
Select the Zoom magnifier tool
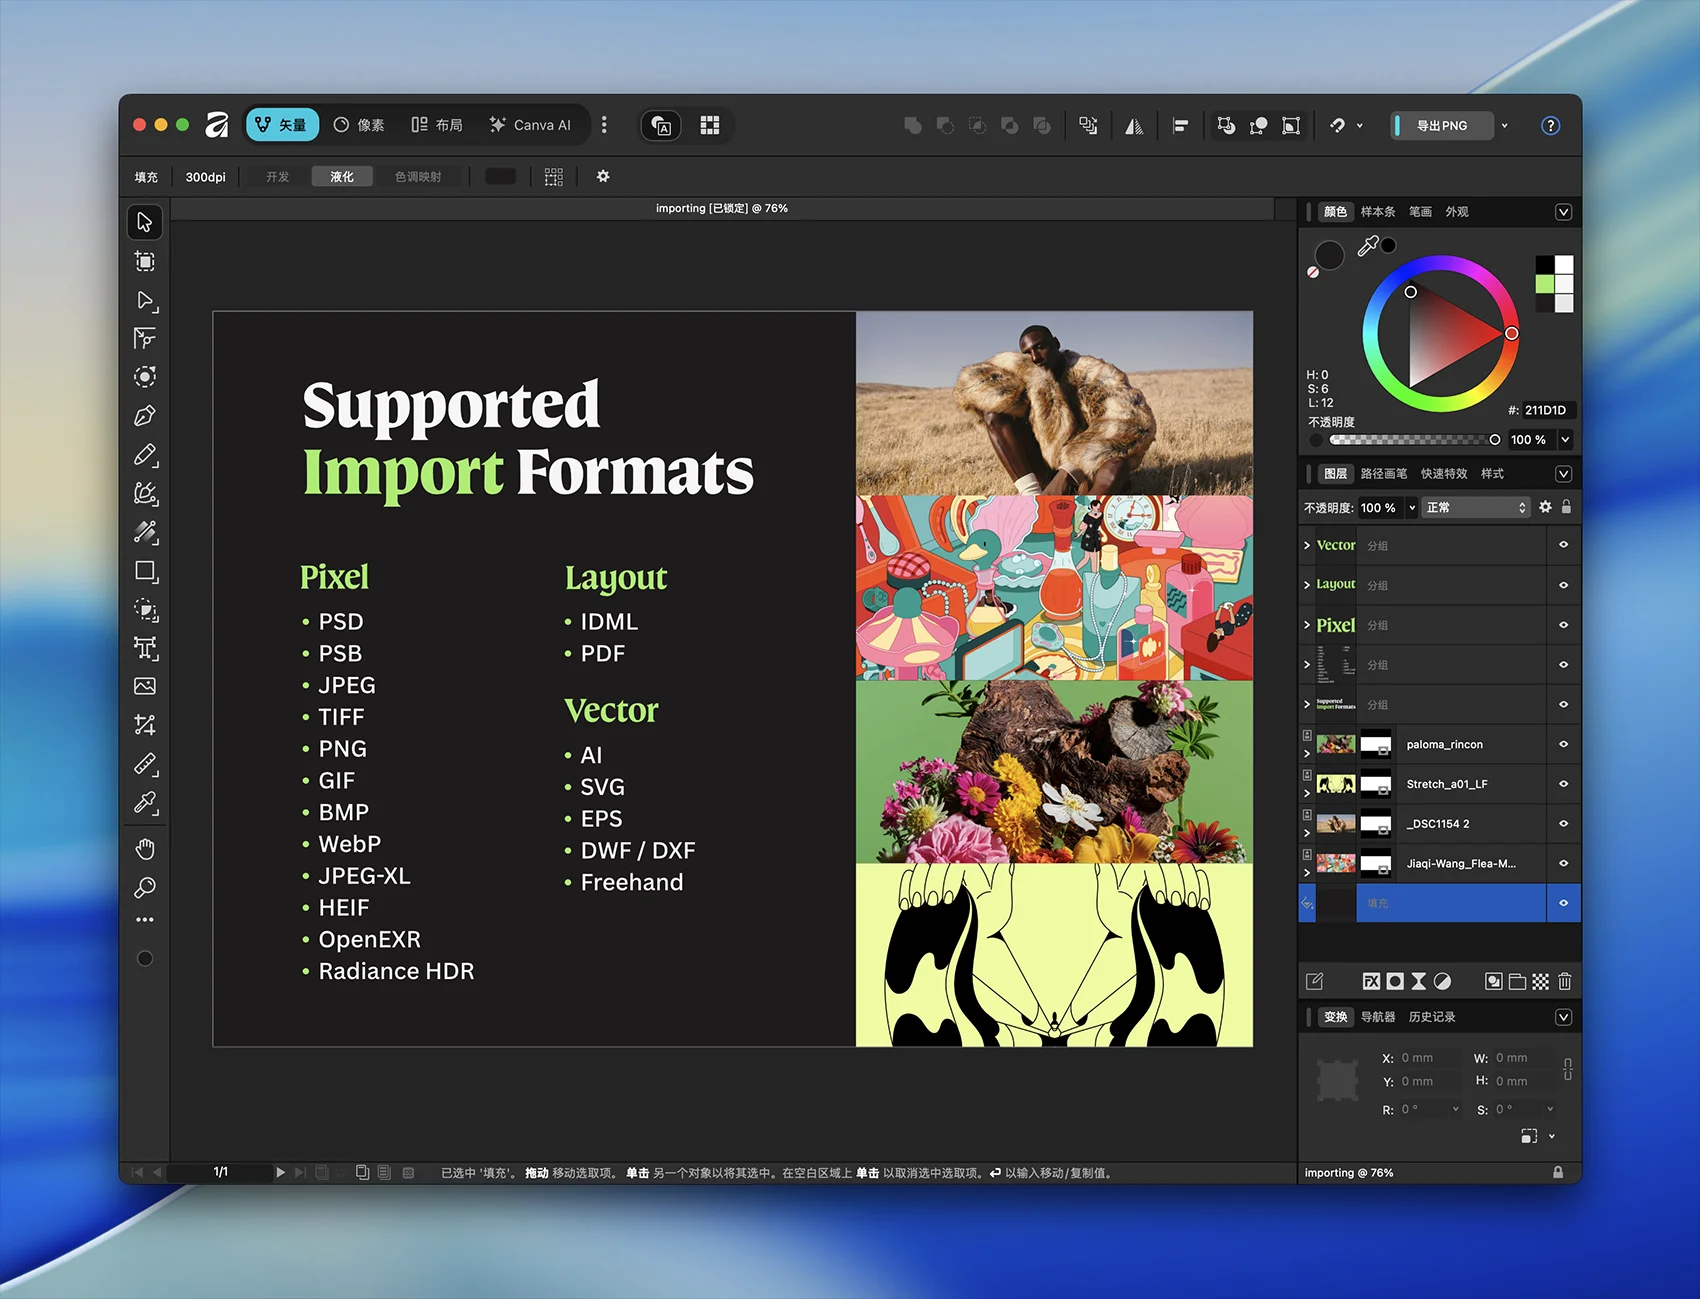tap(145, 887)
